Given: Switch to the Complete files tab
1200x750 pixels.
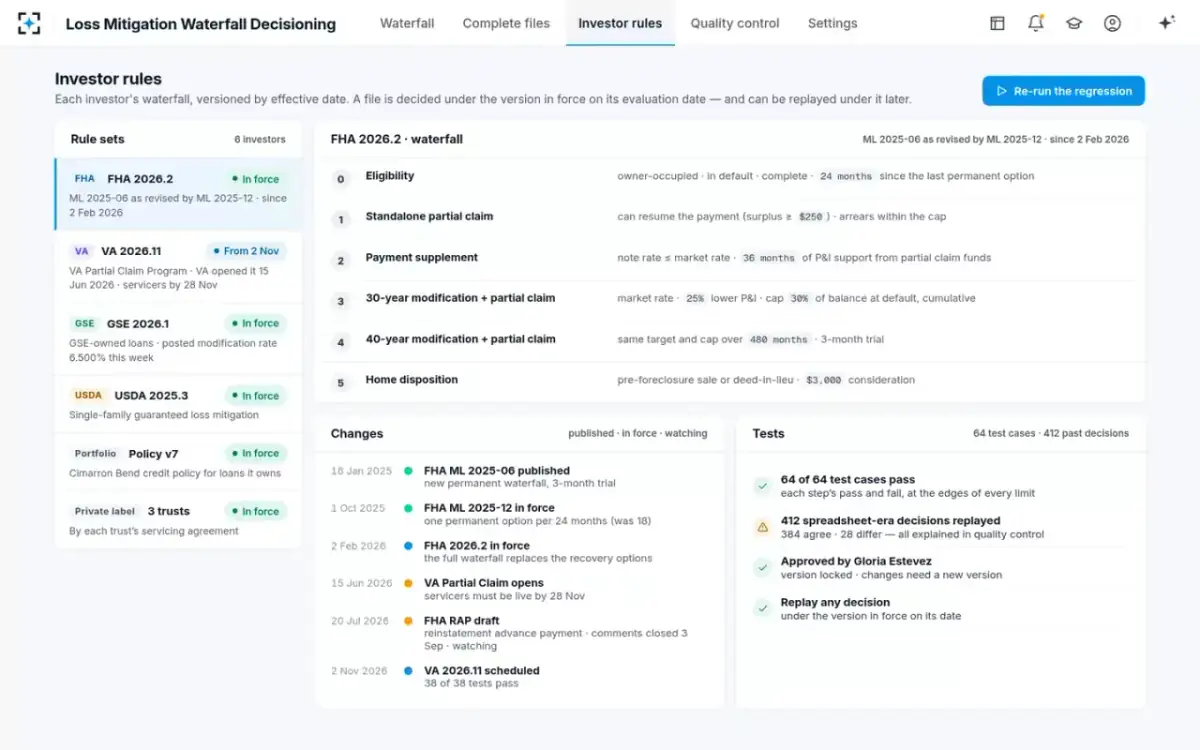Looking at the screenshot, I should coord(506,23).
